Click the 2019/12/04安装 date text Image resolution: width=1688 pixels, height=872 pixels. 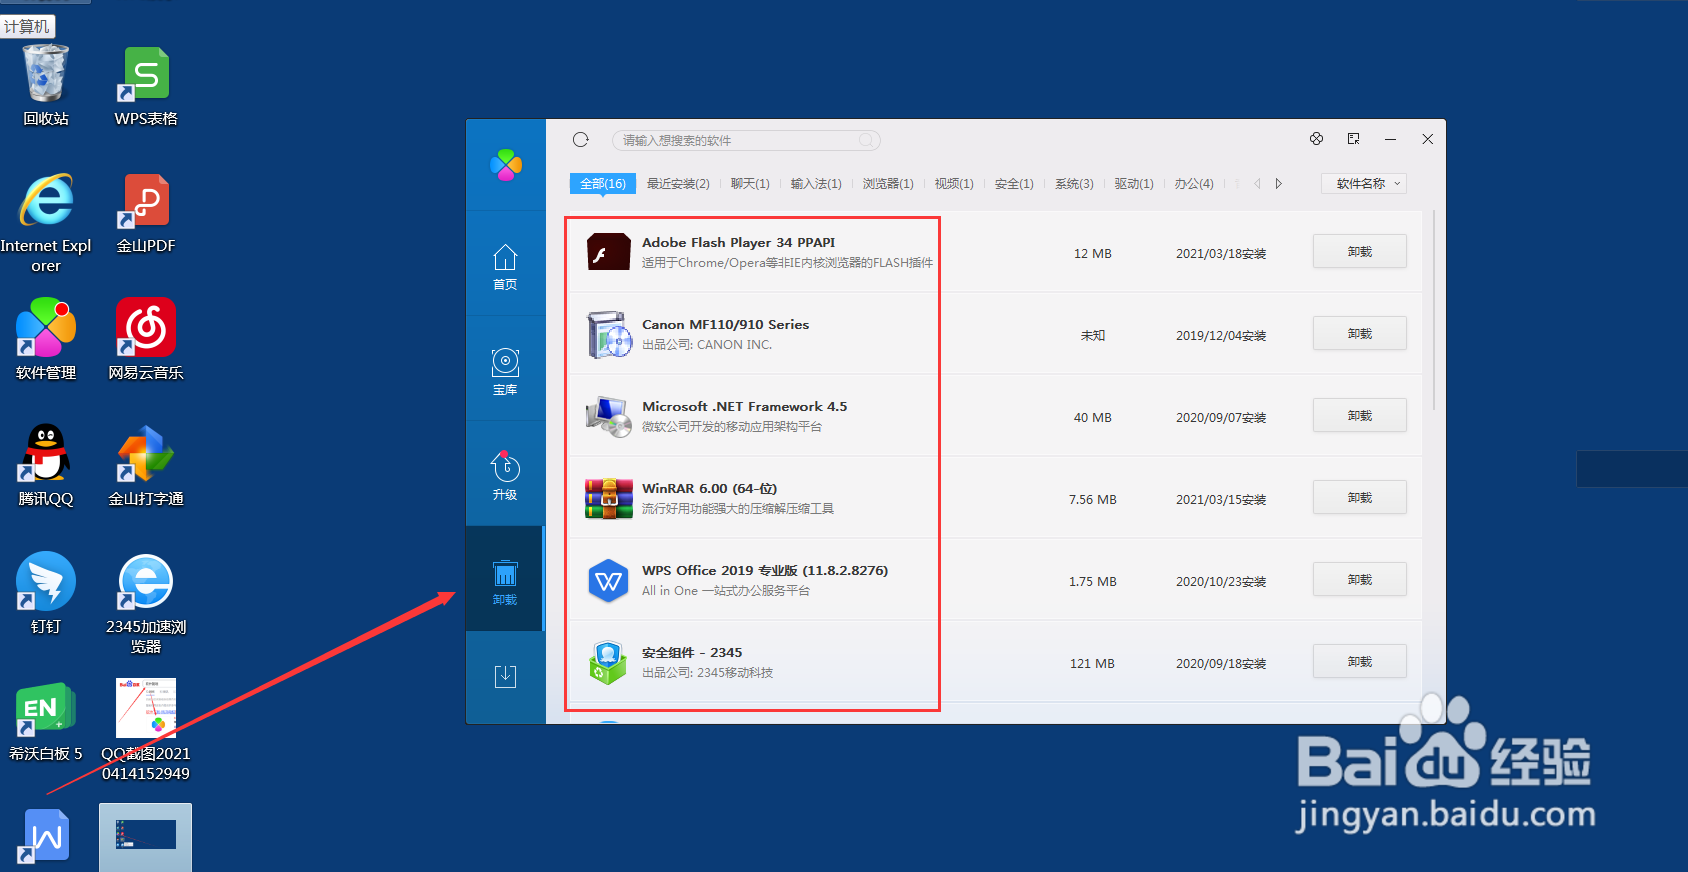pos(1221,336)
